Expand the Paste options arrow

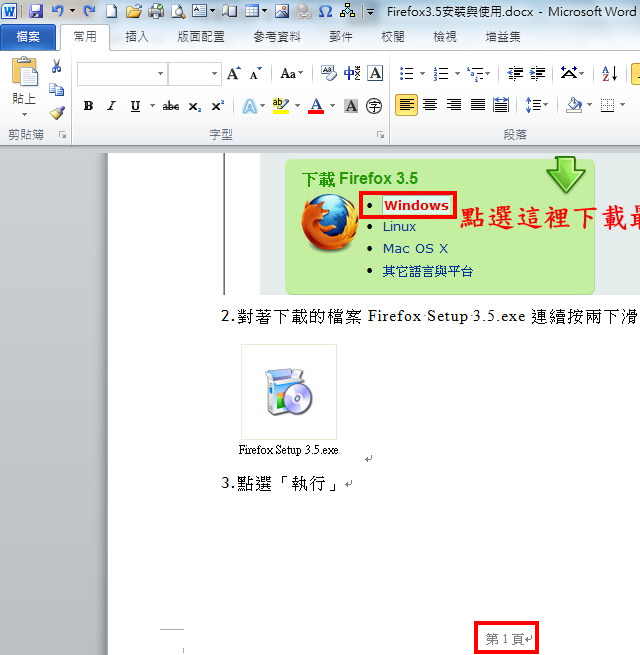[x=24, y=114]
